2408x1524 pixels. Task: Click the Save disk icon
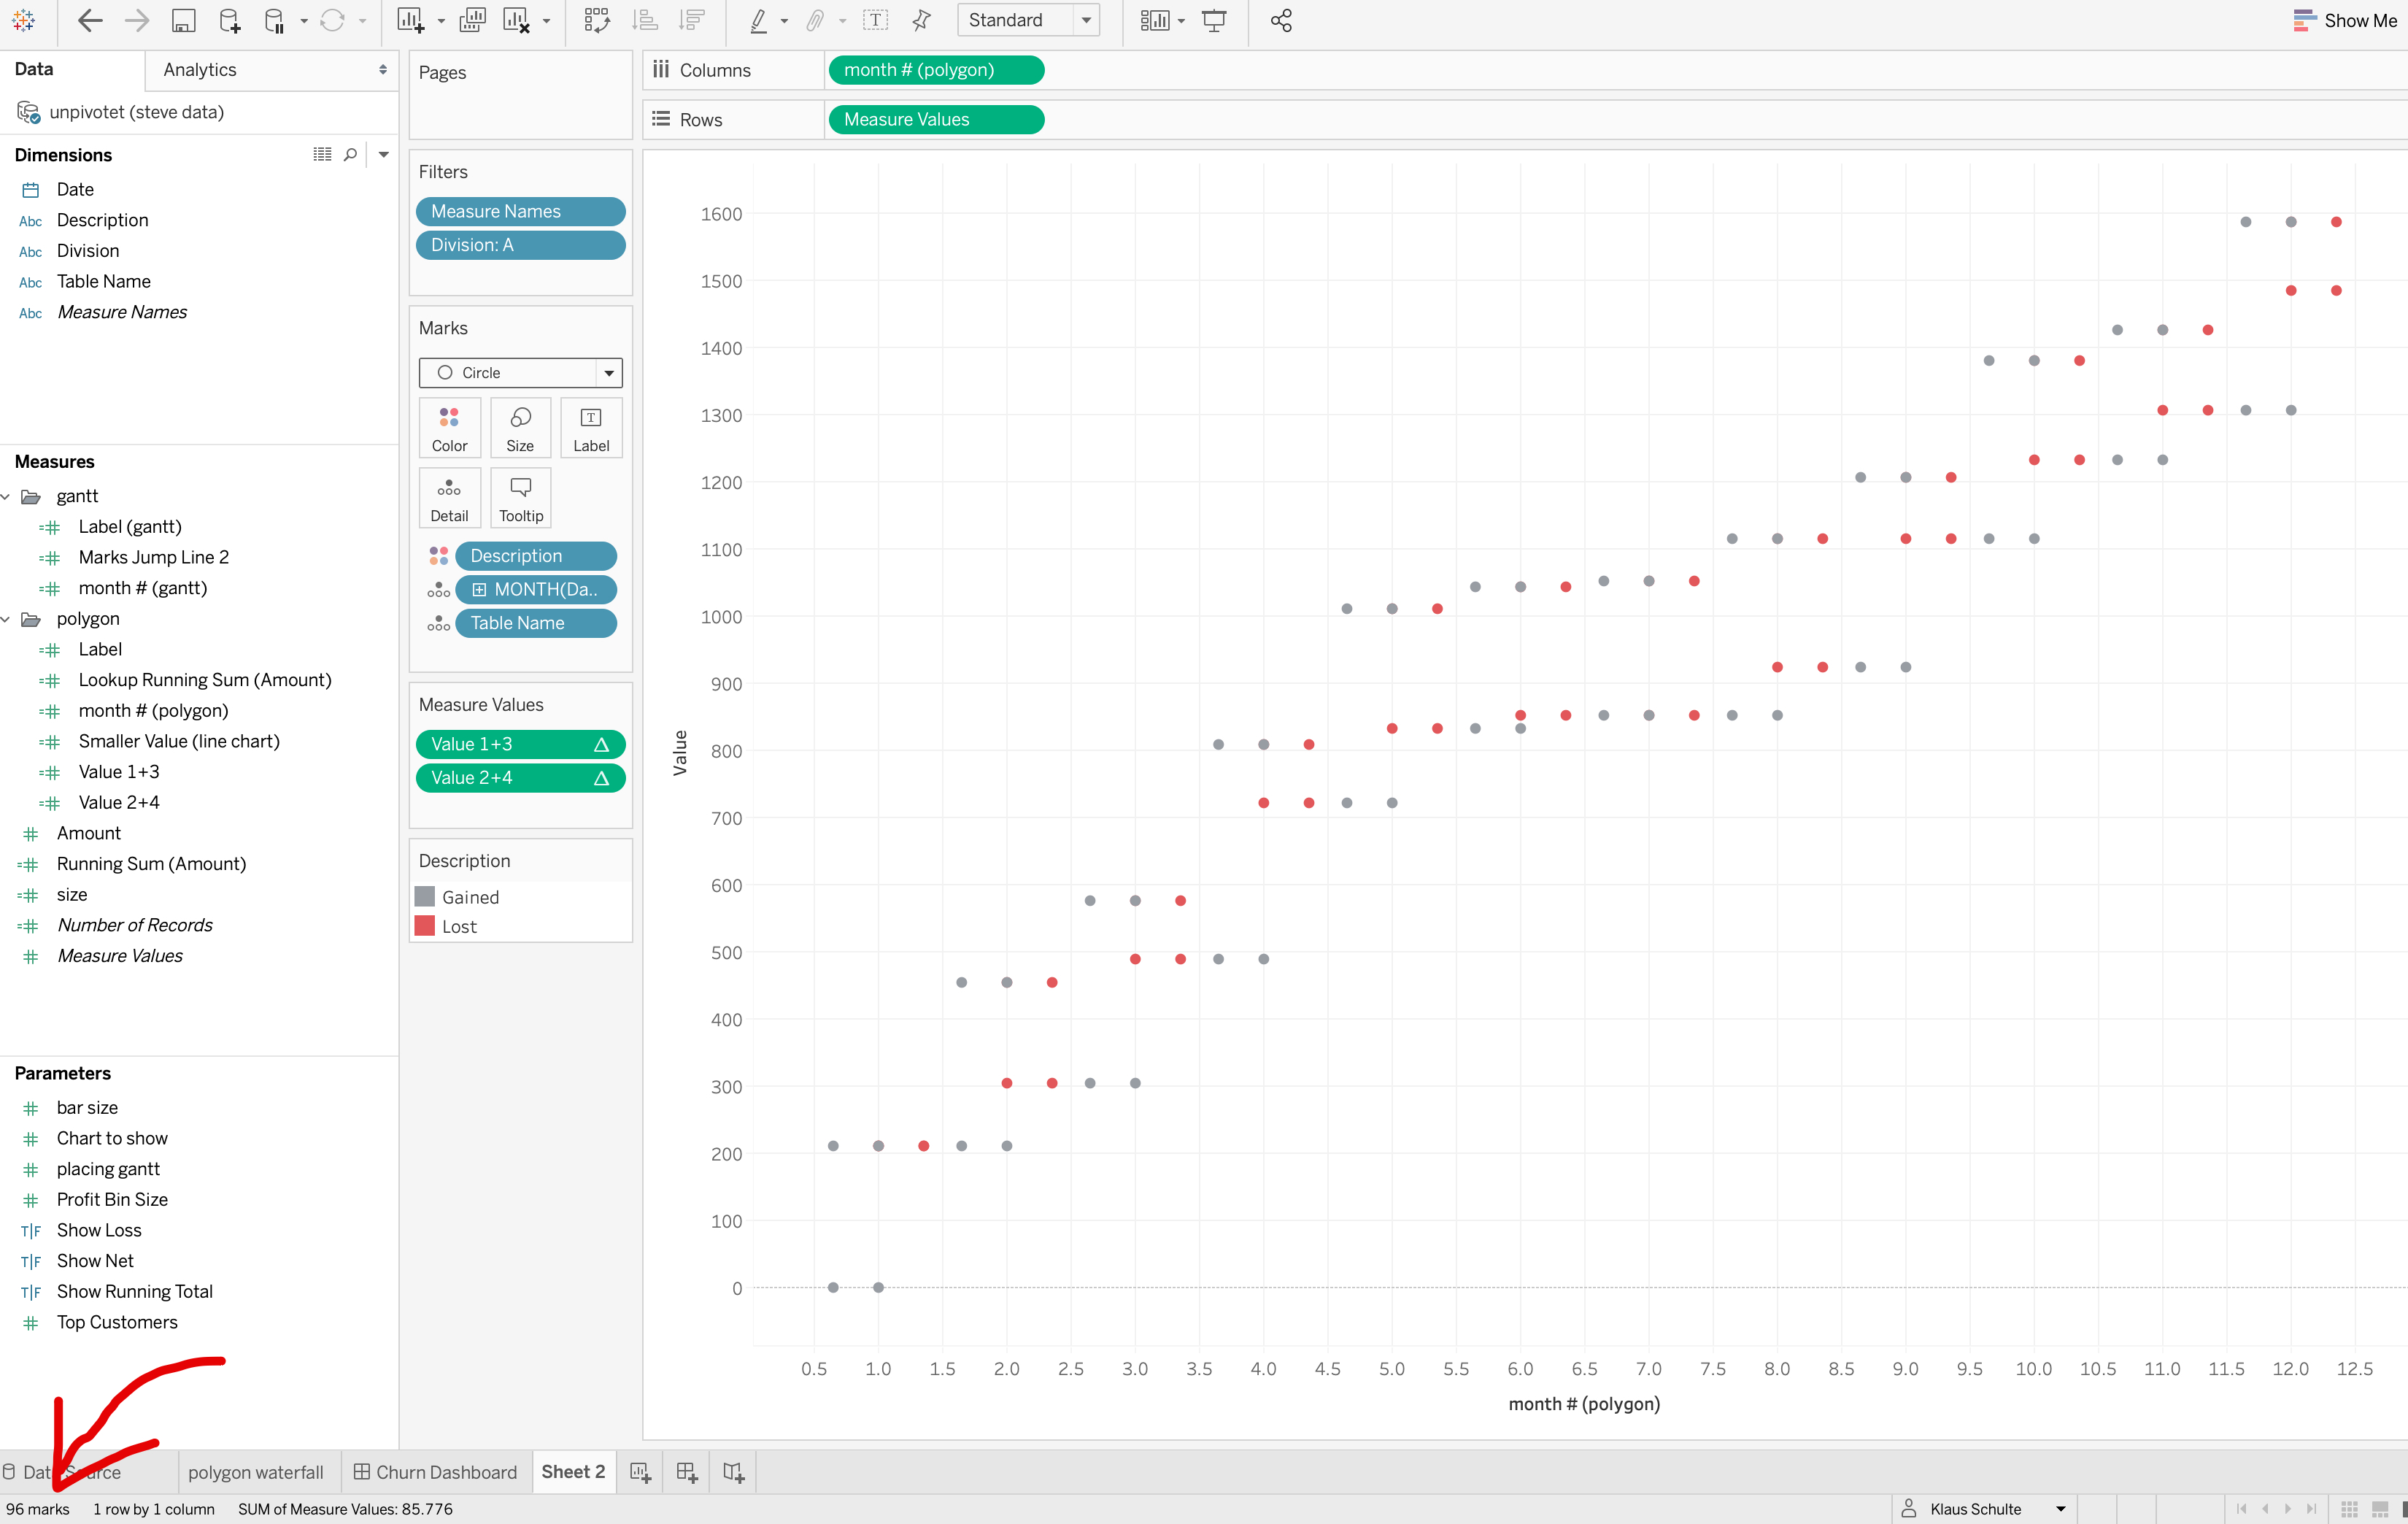coord(183,20)
